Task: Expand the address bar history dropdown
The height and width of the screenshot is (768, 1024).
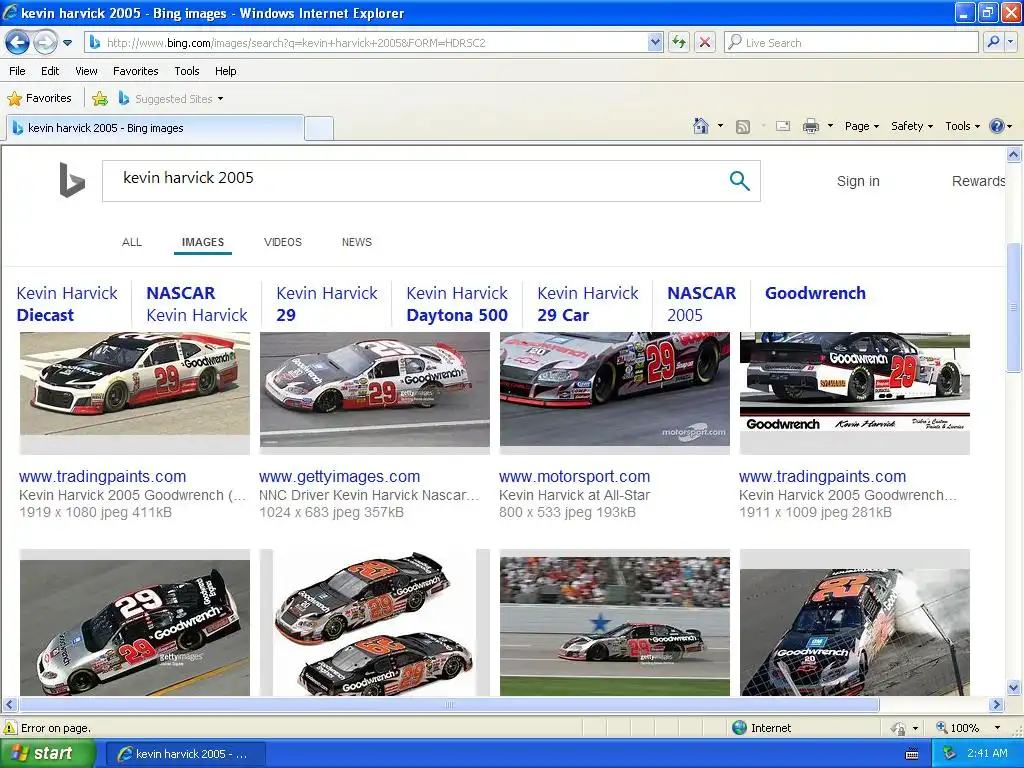Action: (x=655, y=43)
